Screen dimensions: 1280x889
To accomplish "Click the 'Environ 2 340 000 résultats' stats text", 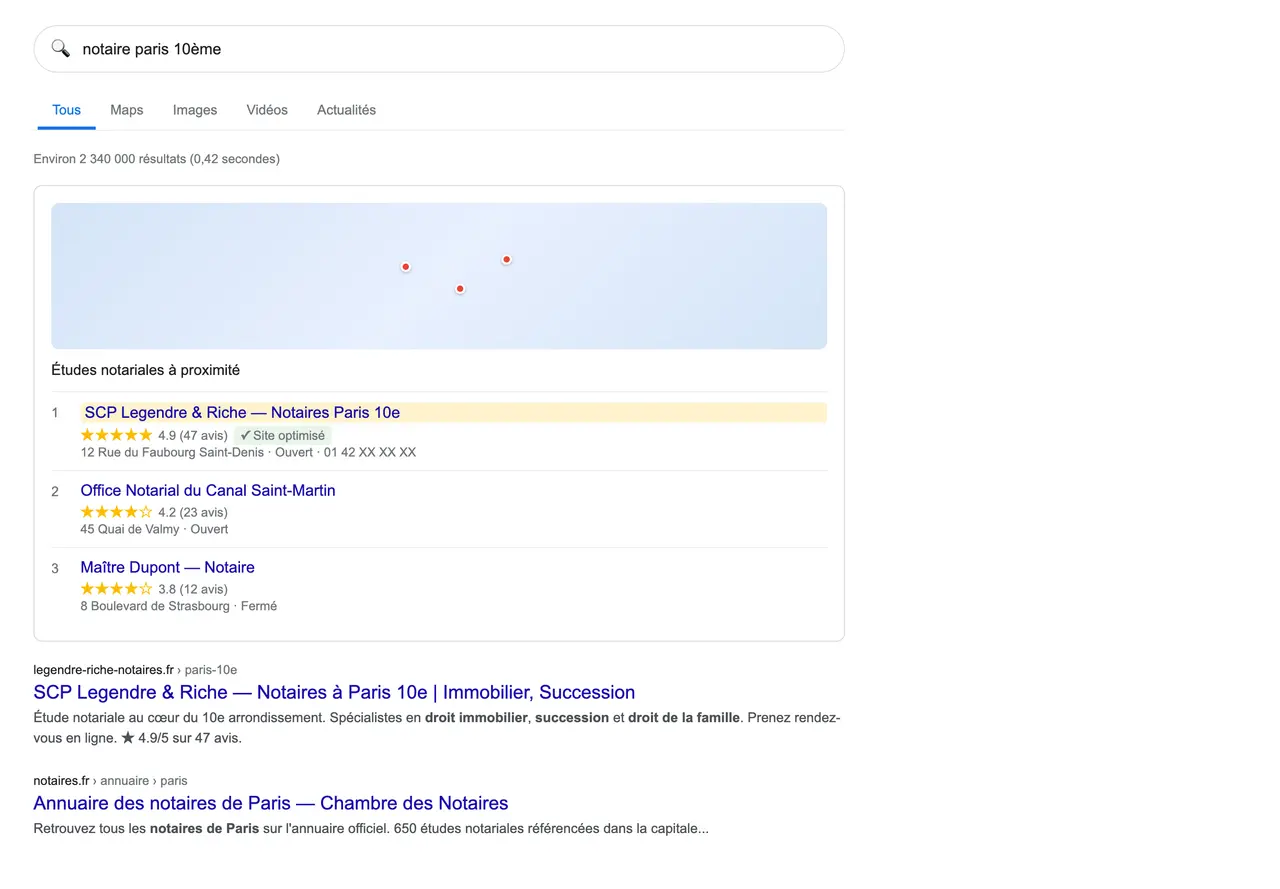I will pyautogui.click(x=157, y=159).
